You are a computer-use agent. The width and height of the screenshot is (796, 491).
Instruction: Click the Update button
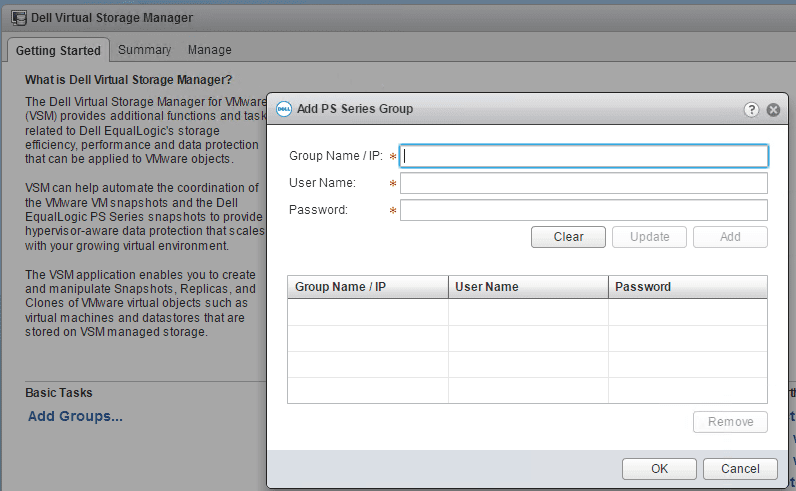pos(649,237)
